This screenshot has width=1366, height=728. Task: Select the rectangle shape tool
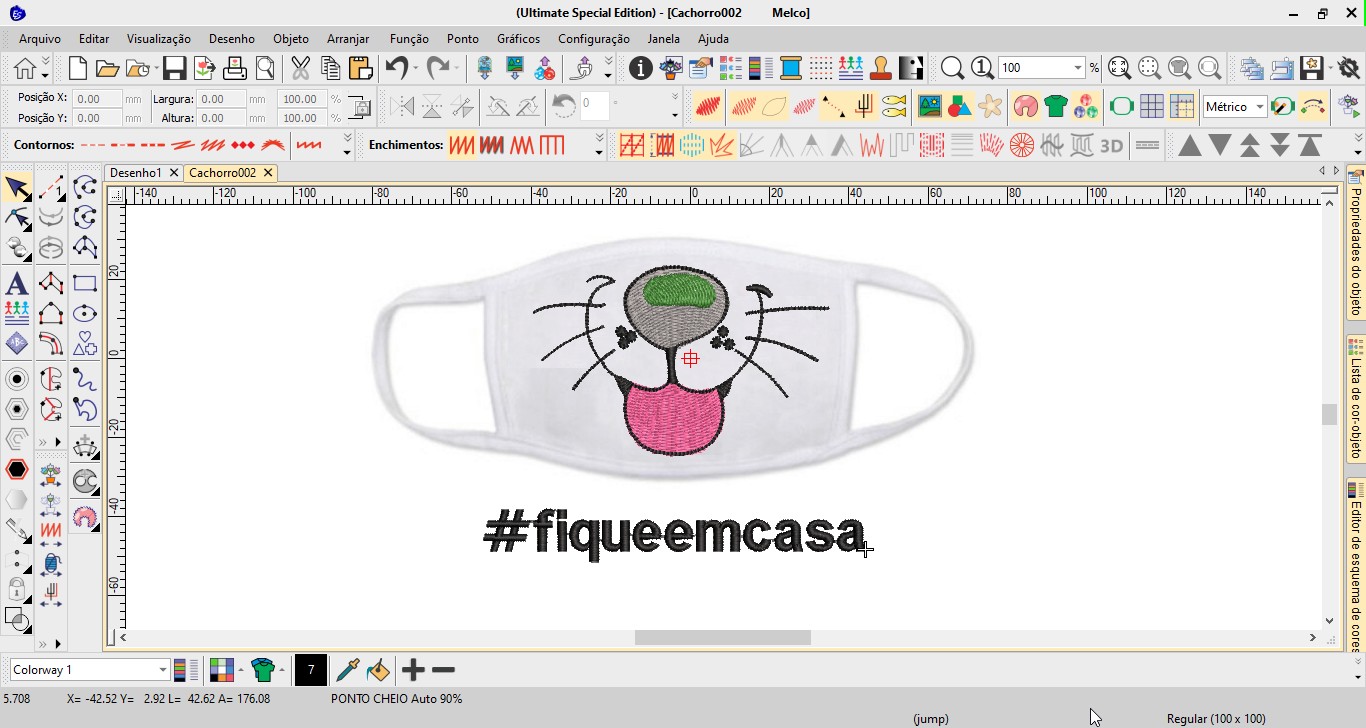coord(85,283)
